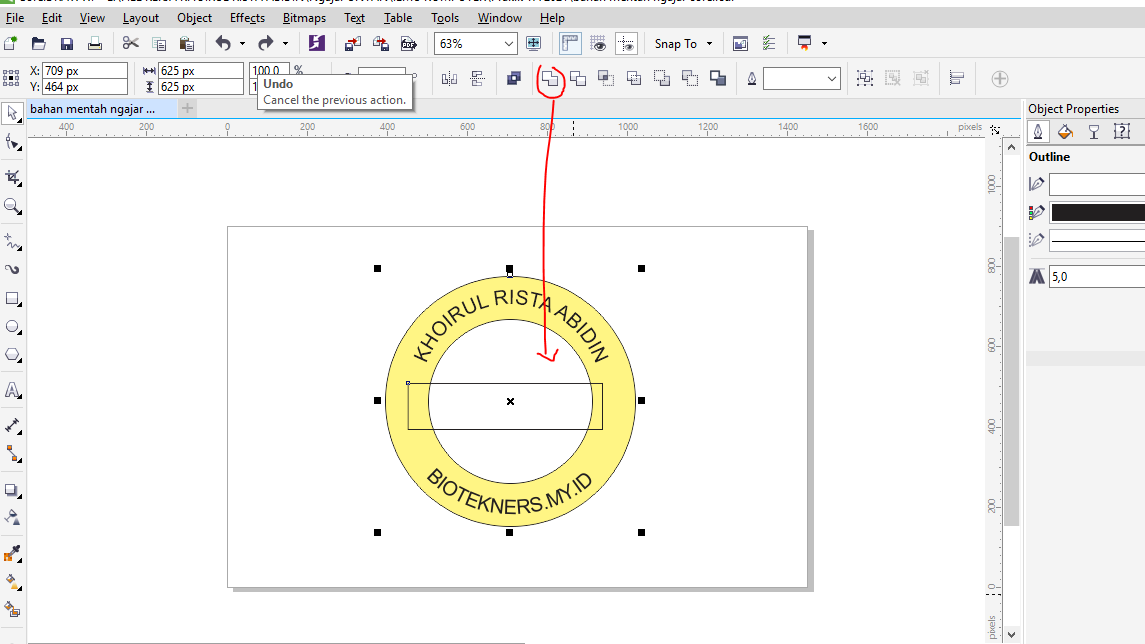The width and height of the screenshot is (1145, 644).
Task: Print the document
Action: coord(95,44)
